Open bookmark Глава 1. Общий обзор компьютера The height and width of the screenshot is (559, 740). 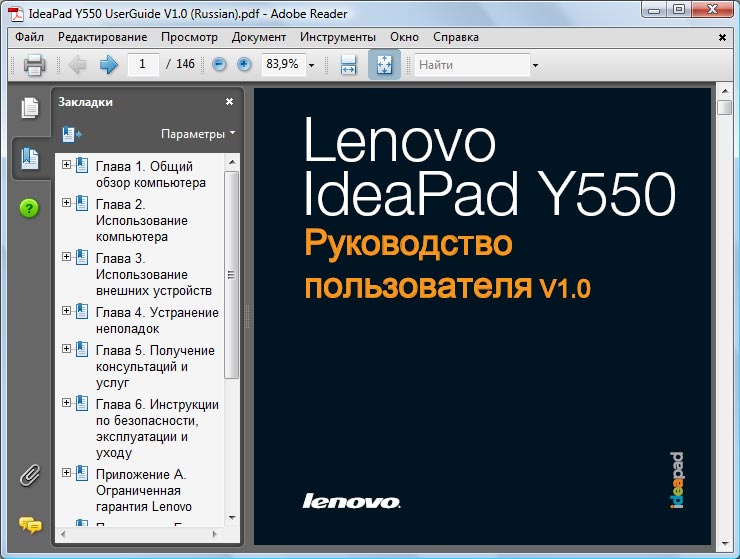[151, 174]
